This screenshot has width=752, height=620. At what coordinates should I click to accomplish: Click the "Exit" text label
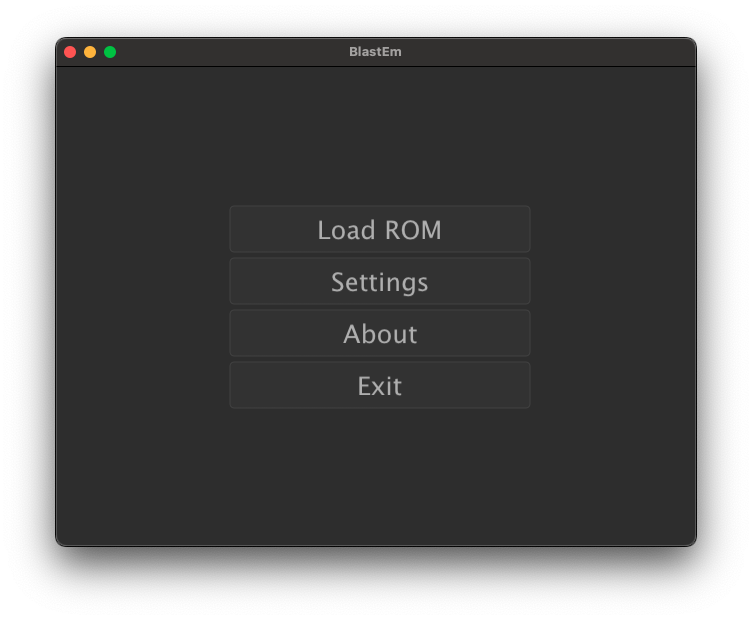[380, 386]
